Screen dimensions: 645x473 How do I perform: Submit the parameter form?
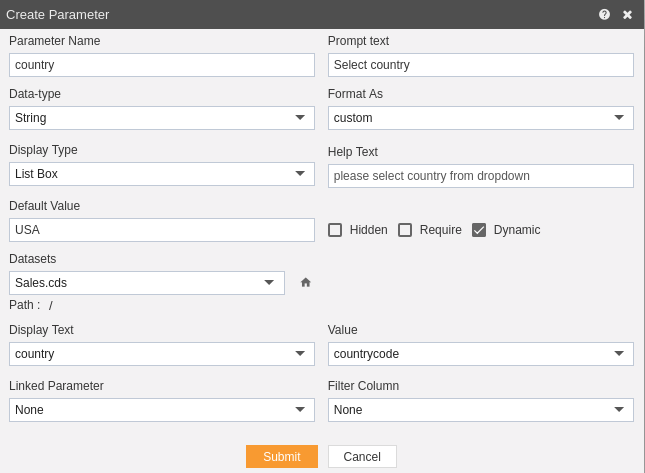point(282,457)
